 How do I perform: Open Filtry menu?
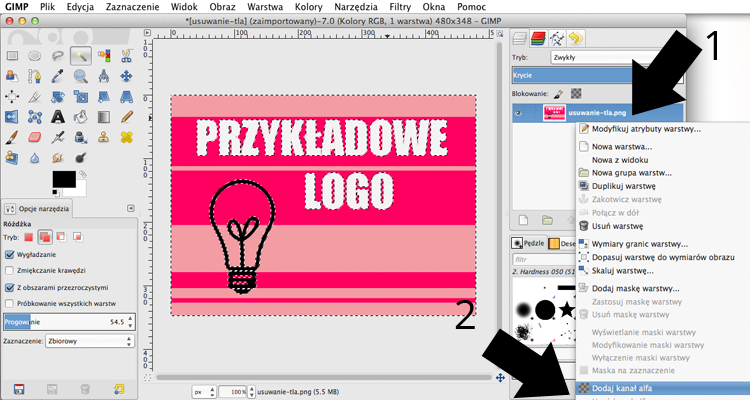pyautogui.click(x=400, y=7)
